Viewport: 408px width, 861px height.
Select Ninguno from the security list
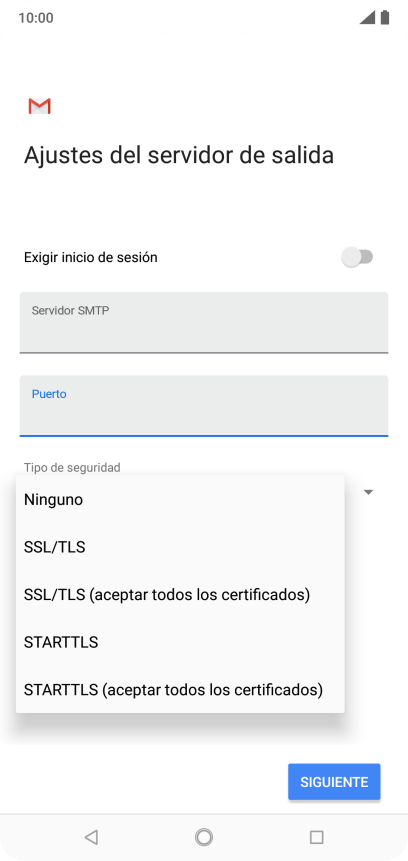pos(180,500)
